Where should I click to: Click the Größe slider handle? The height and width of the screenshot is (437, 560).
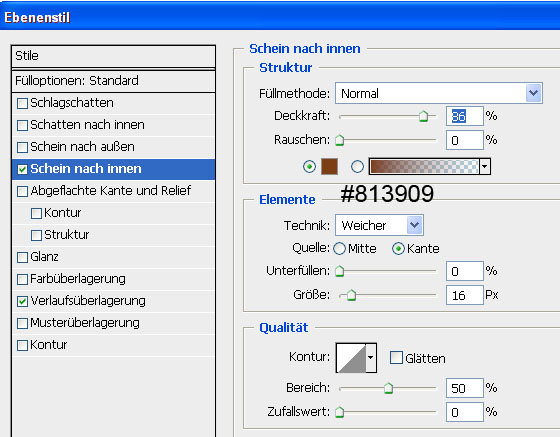[x=351, y=295]
